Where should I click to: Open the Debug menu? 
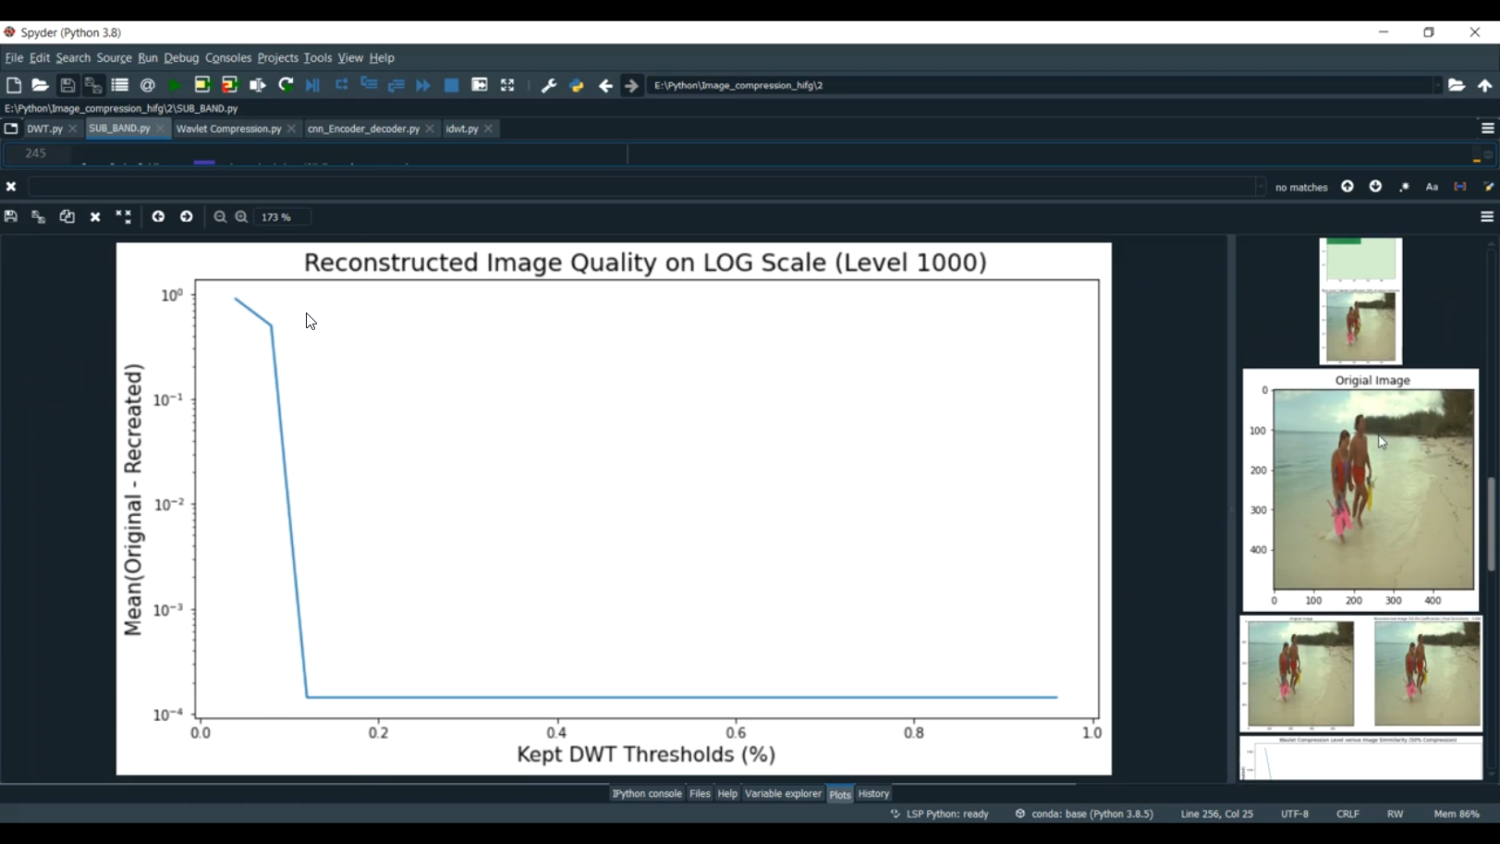click(181, 58)
